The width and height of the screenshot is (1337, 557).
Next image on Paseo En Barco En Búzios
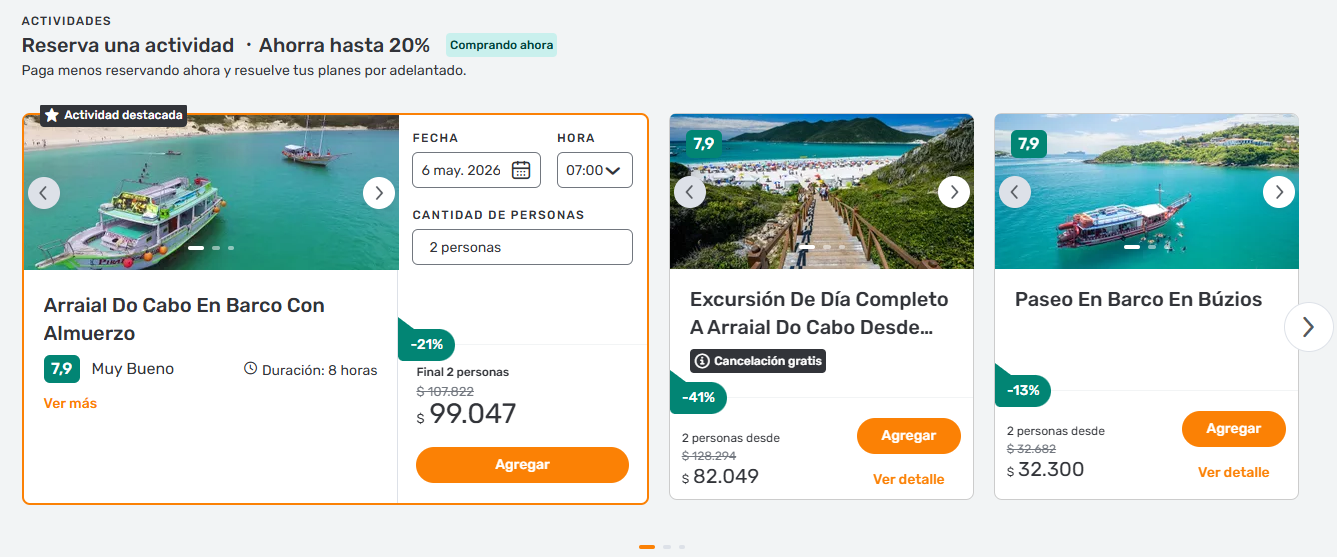pyautogui.click(x=1278, y=192)
